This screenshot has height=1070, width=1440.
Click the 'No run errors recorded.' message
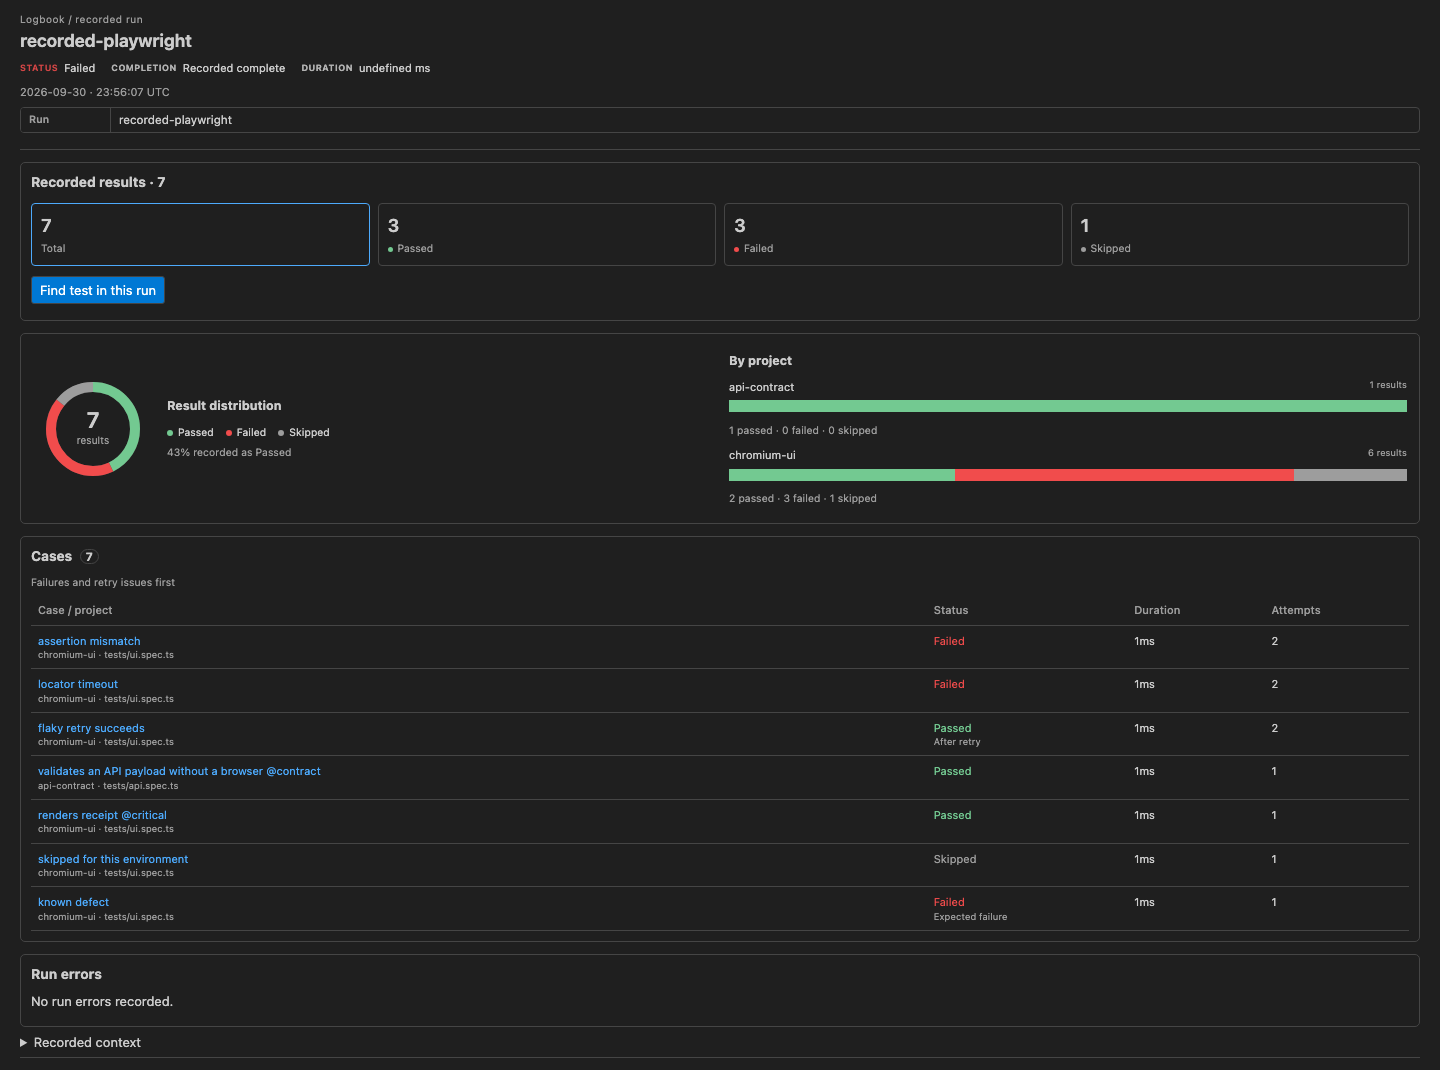tap(102, 1001)
